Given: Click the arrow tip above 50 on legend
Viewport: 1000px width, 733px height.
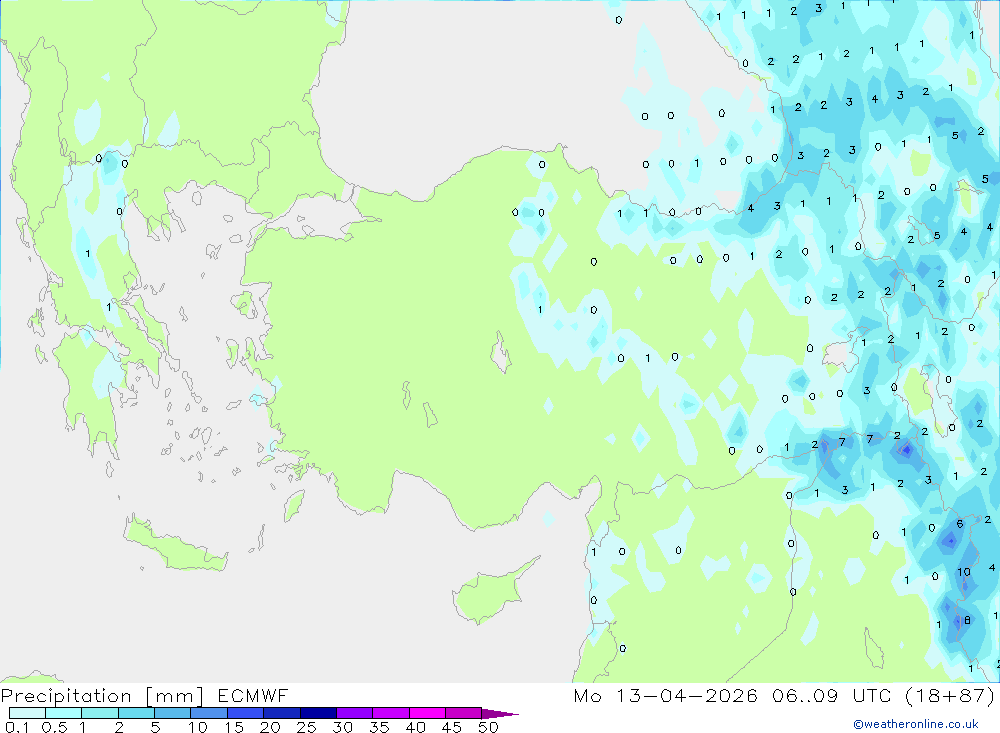Looking at the screenshot, I should 500,713.
